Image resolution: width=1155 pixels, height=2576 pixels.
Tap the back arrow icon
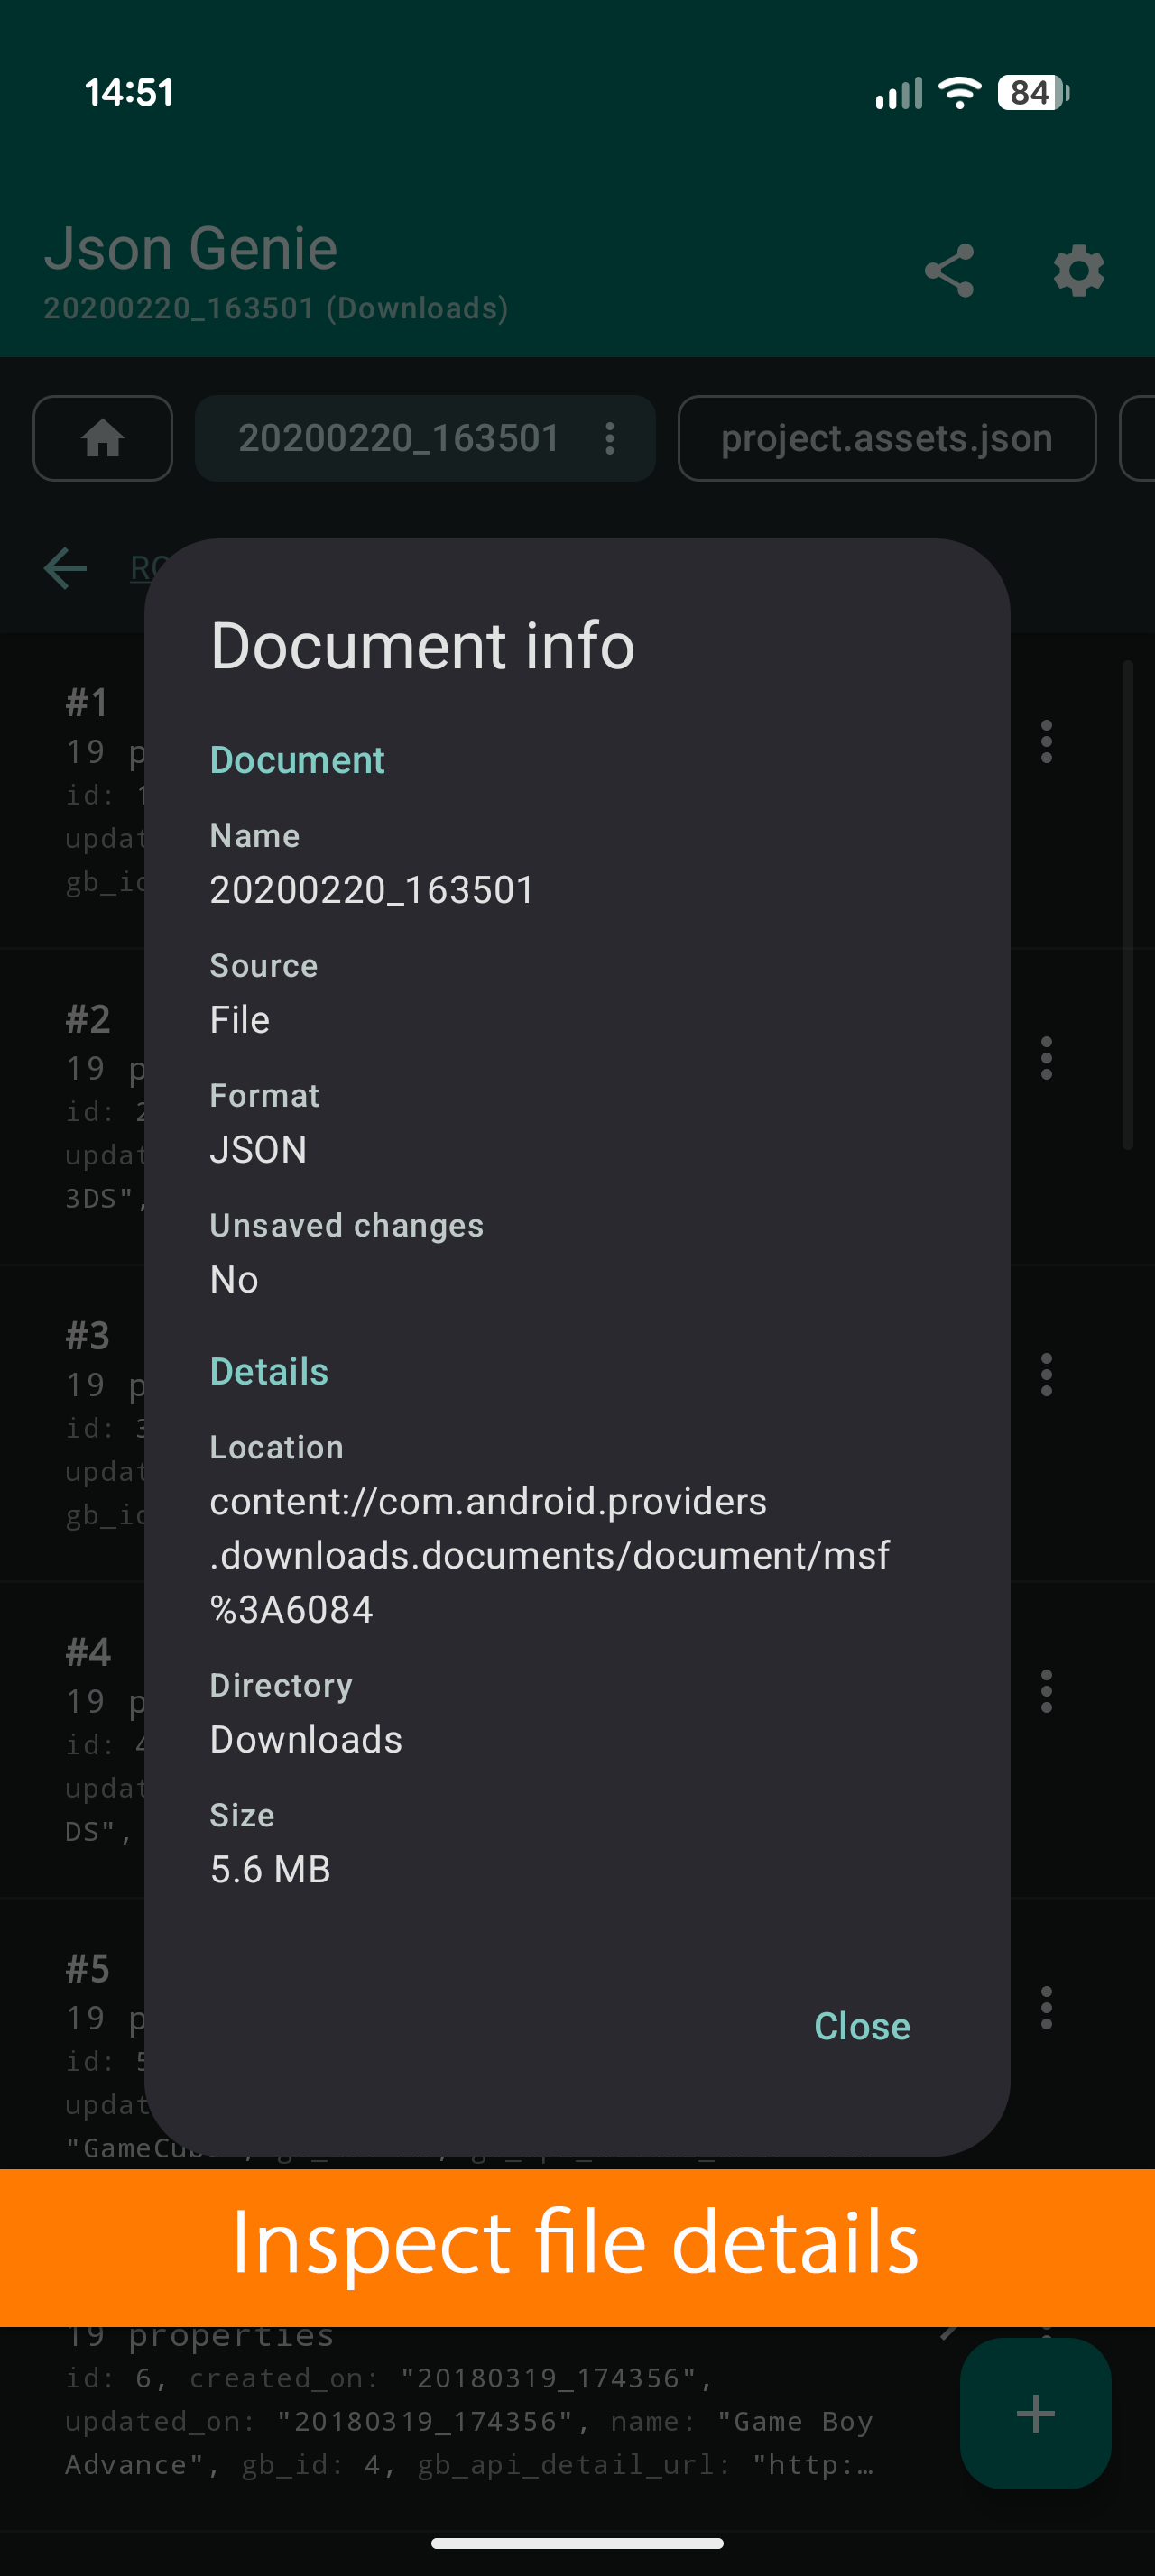tap(66, 568)
